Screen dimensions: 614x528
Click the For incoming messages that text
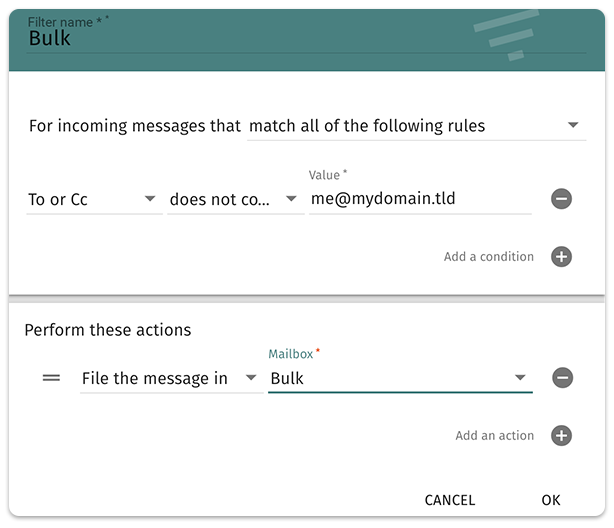pyautogui.click(x=134, y=126)
